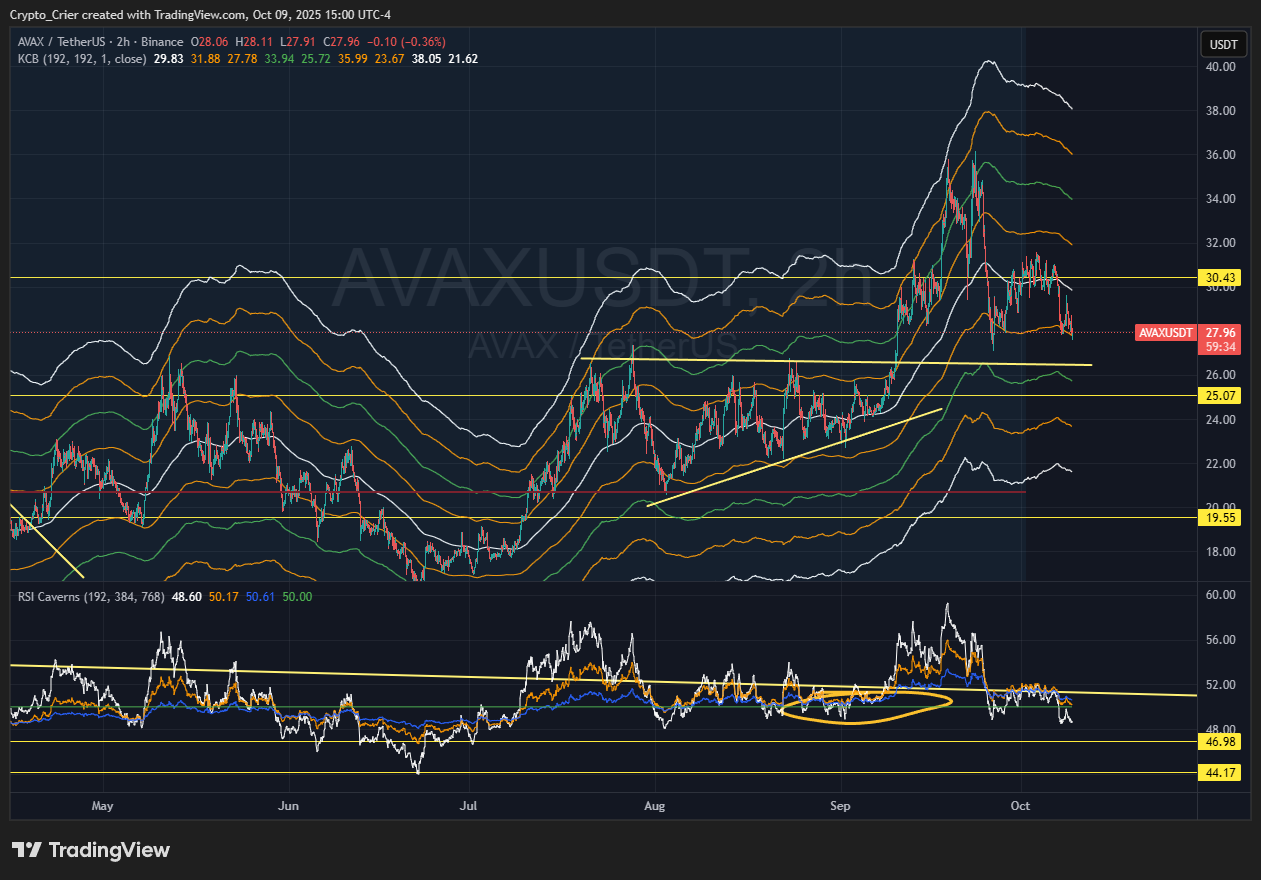
Task: Click the 26.00 price axis tick
Action: [1221, 375]
